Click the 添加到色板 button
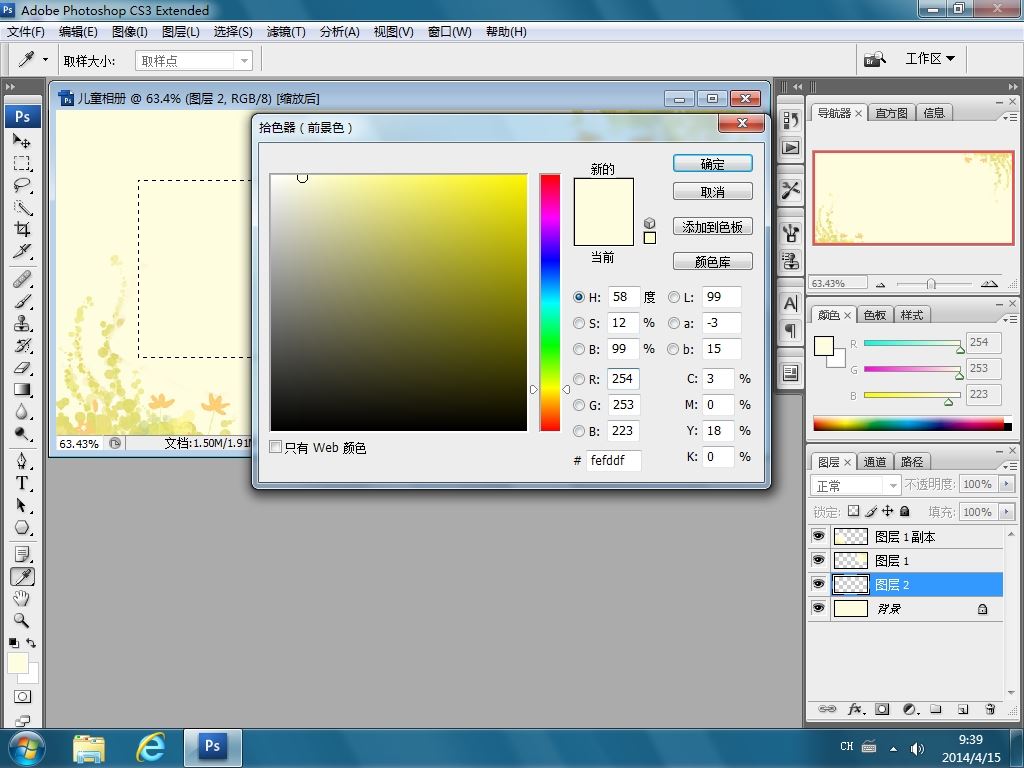 [712, 227]
